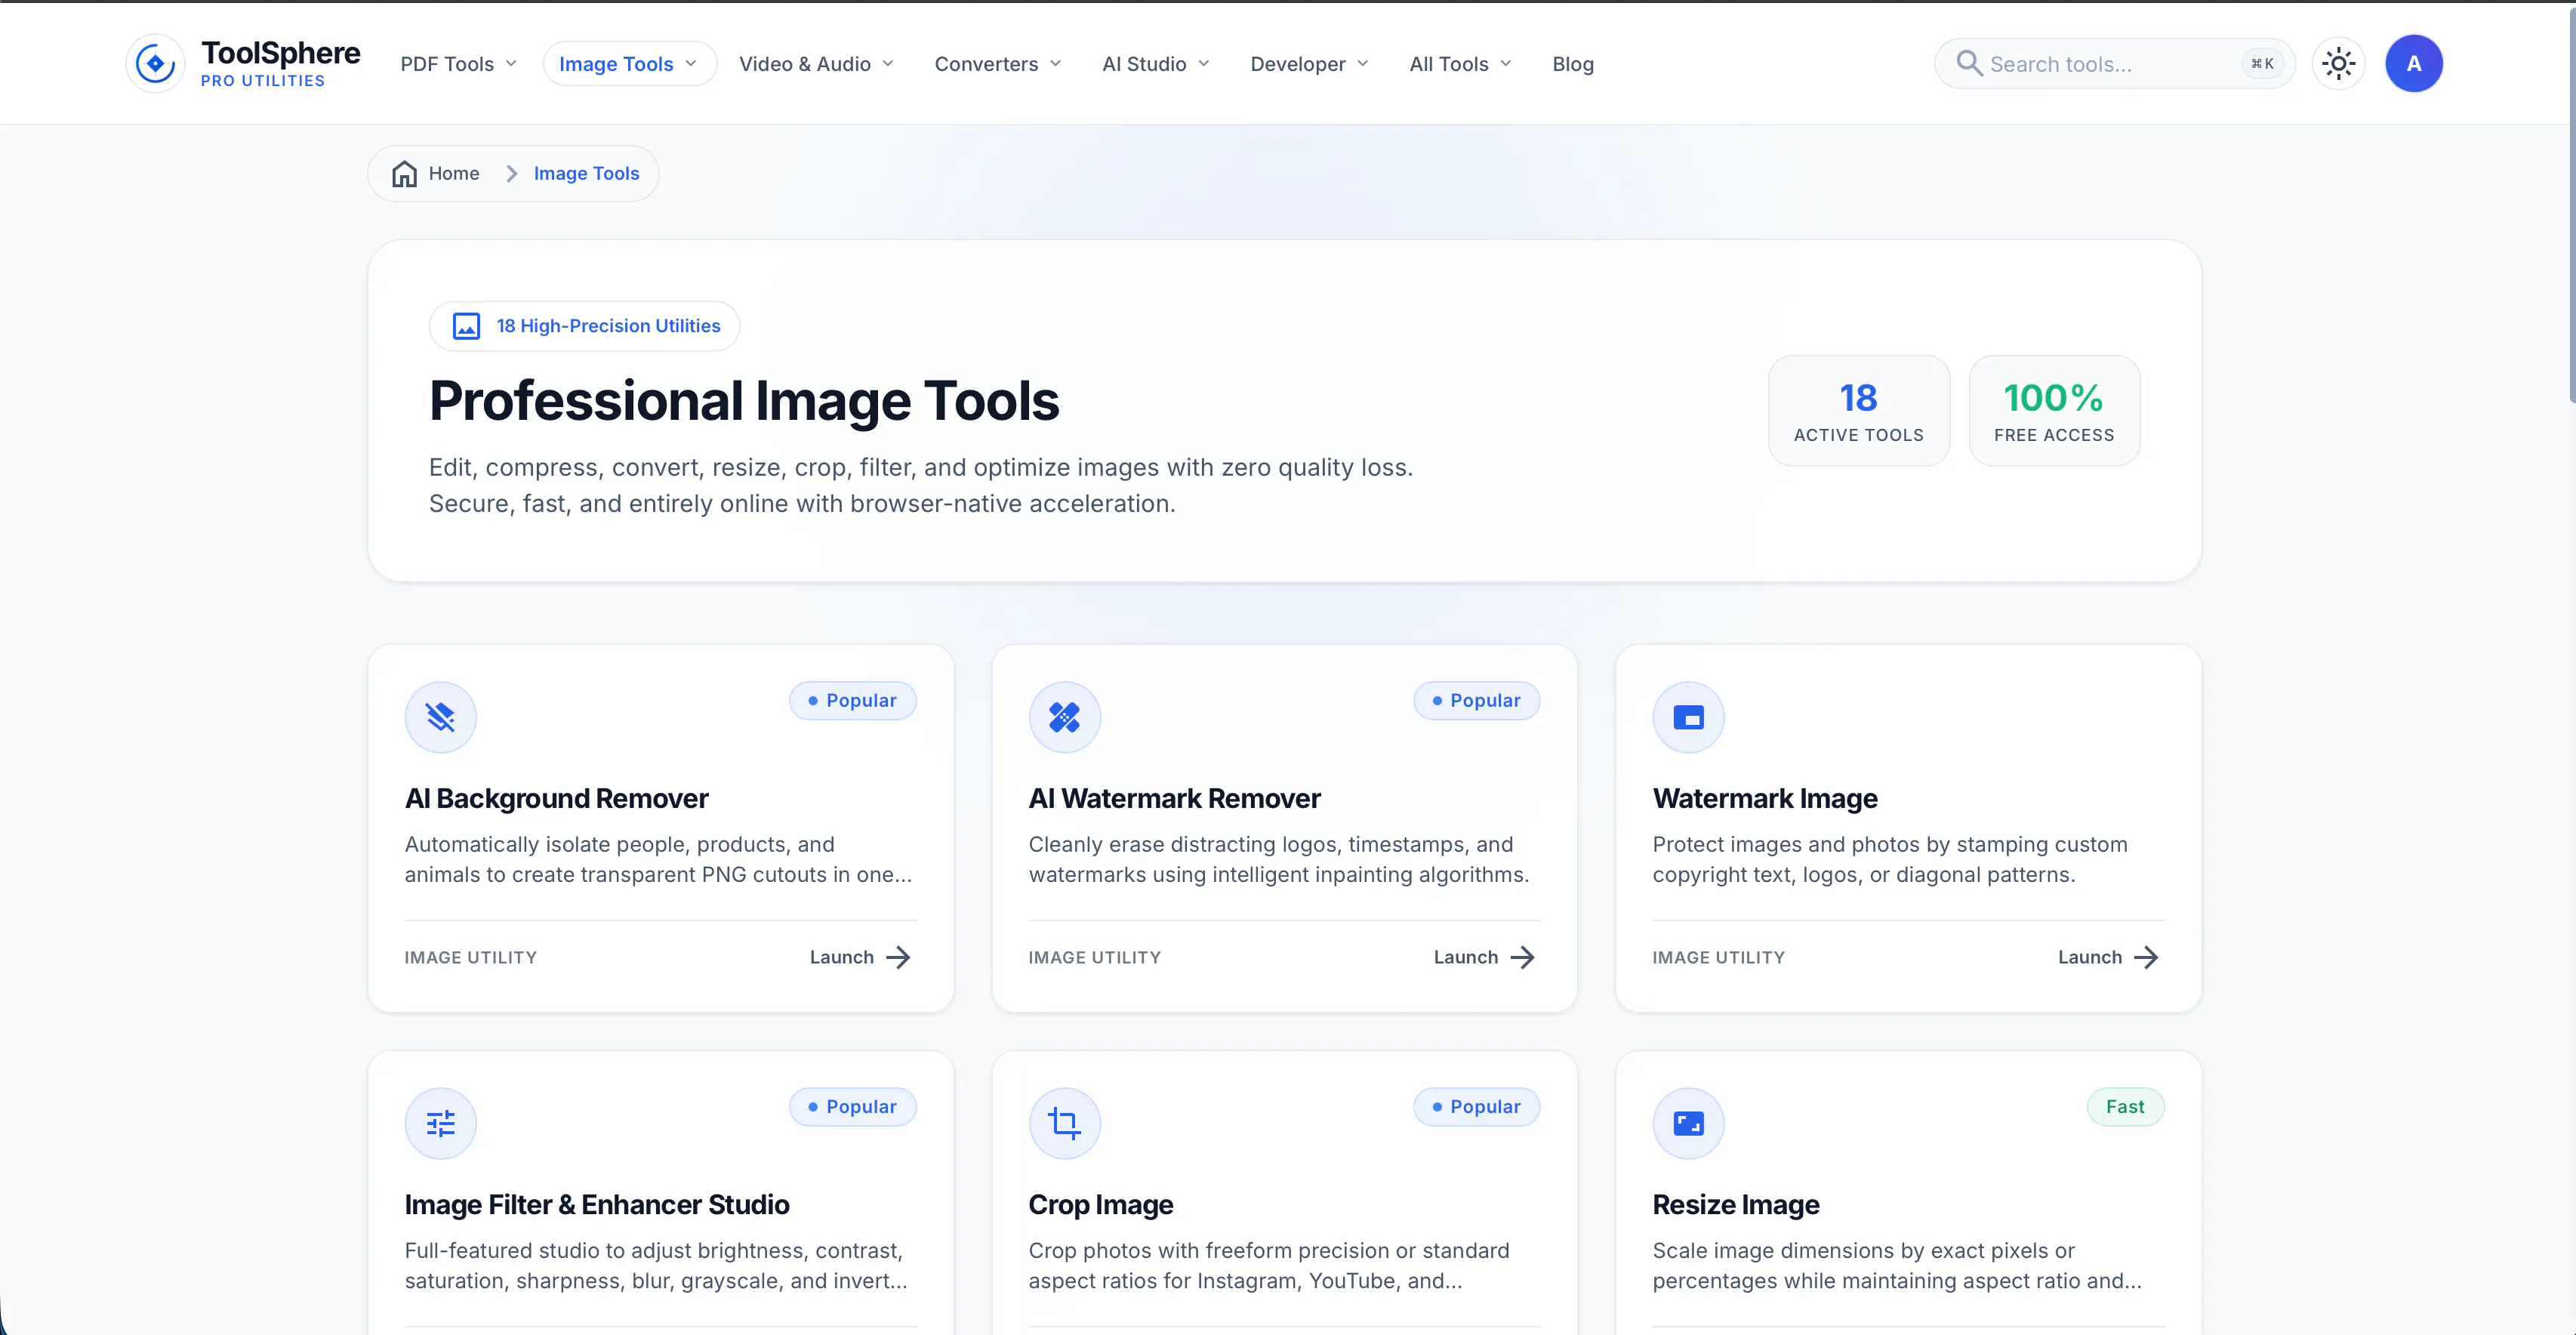Click the search magnifier icon
The width and height of the screenshot is (2576, 1335).
pyautogui.click(x=1968, y=64)
